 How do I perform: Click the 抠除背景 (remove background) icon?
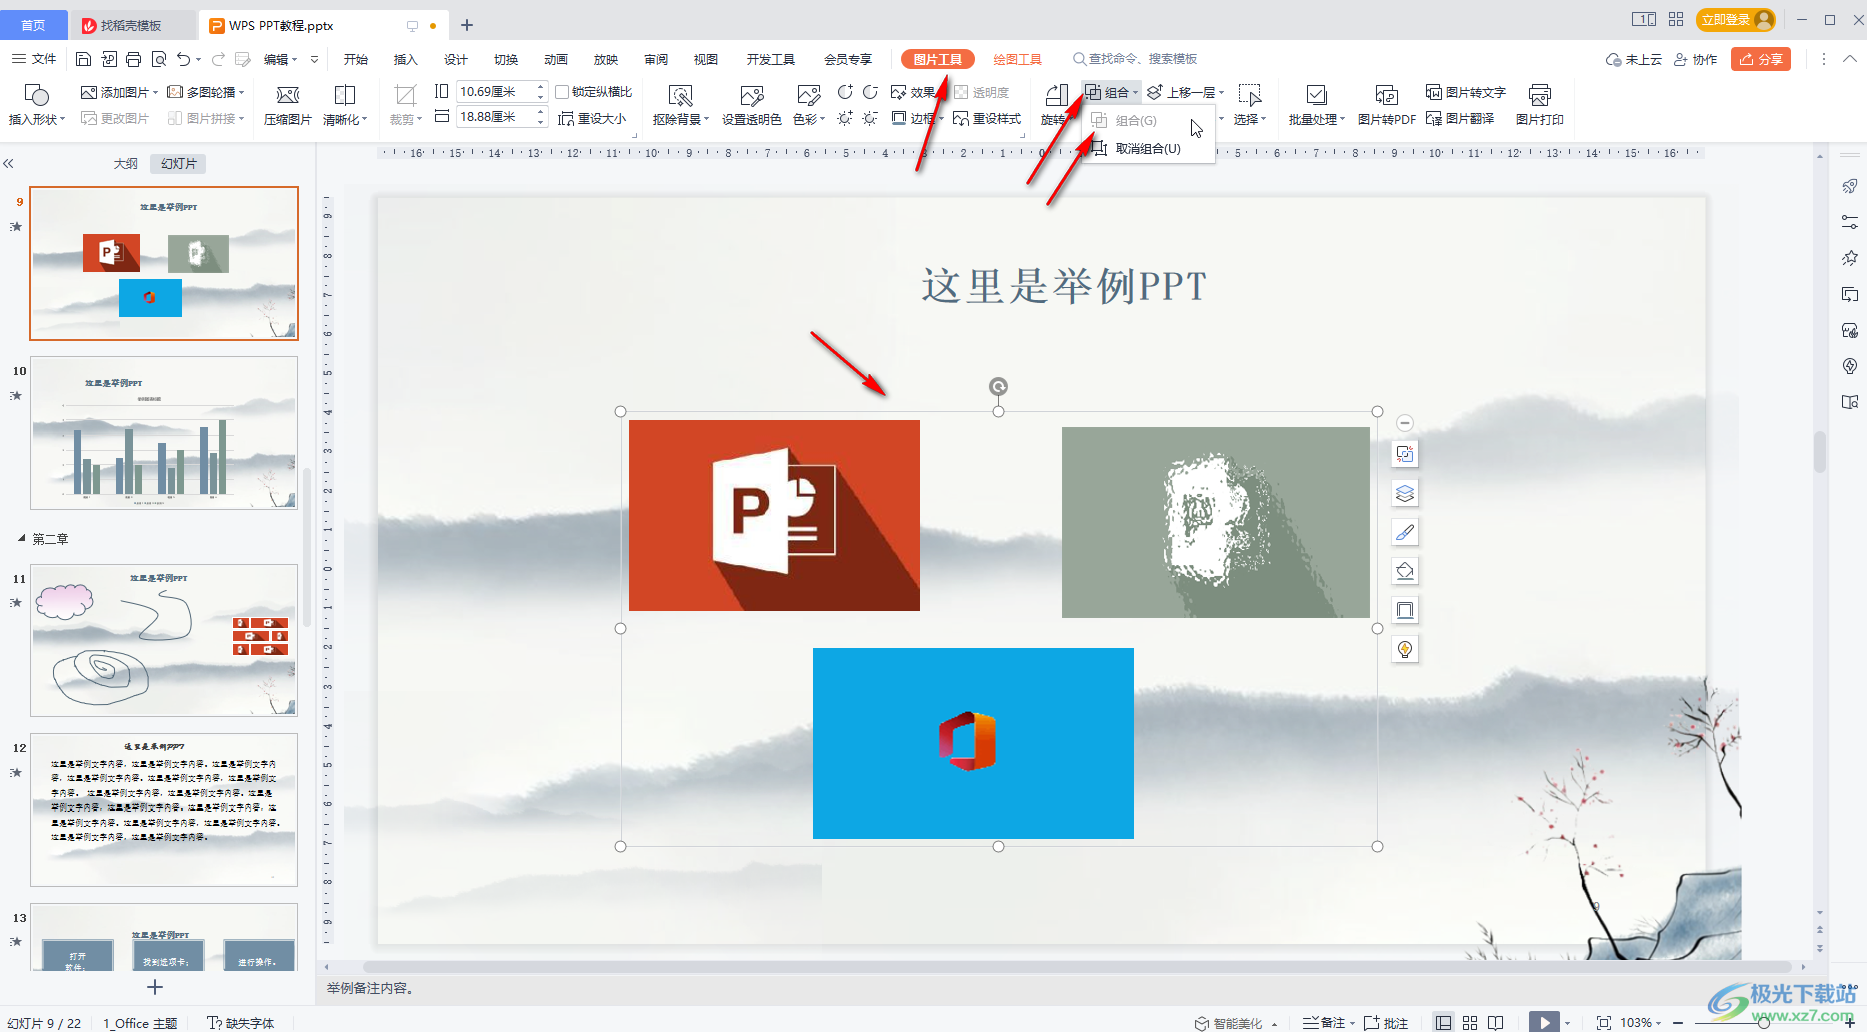[x=680, y=95]
